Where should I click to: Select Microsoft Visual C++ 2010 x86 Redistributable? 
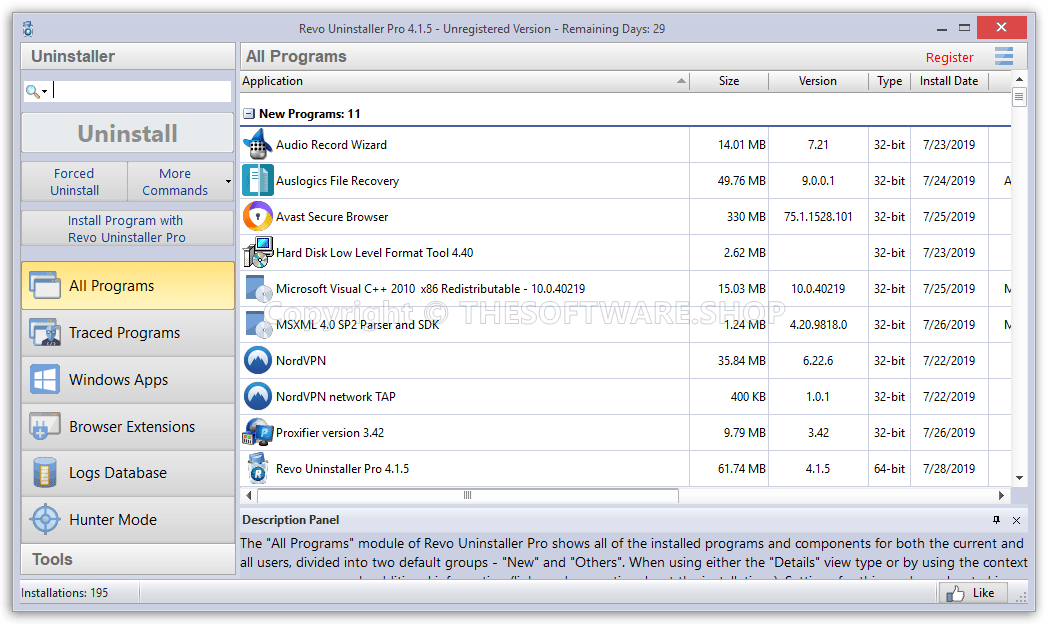click(430, 289)
